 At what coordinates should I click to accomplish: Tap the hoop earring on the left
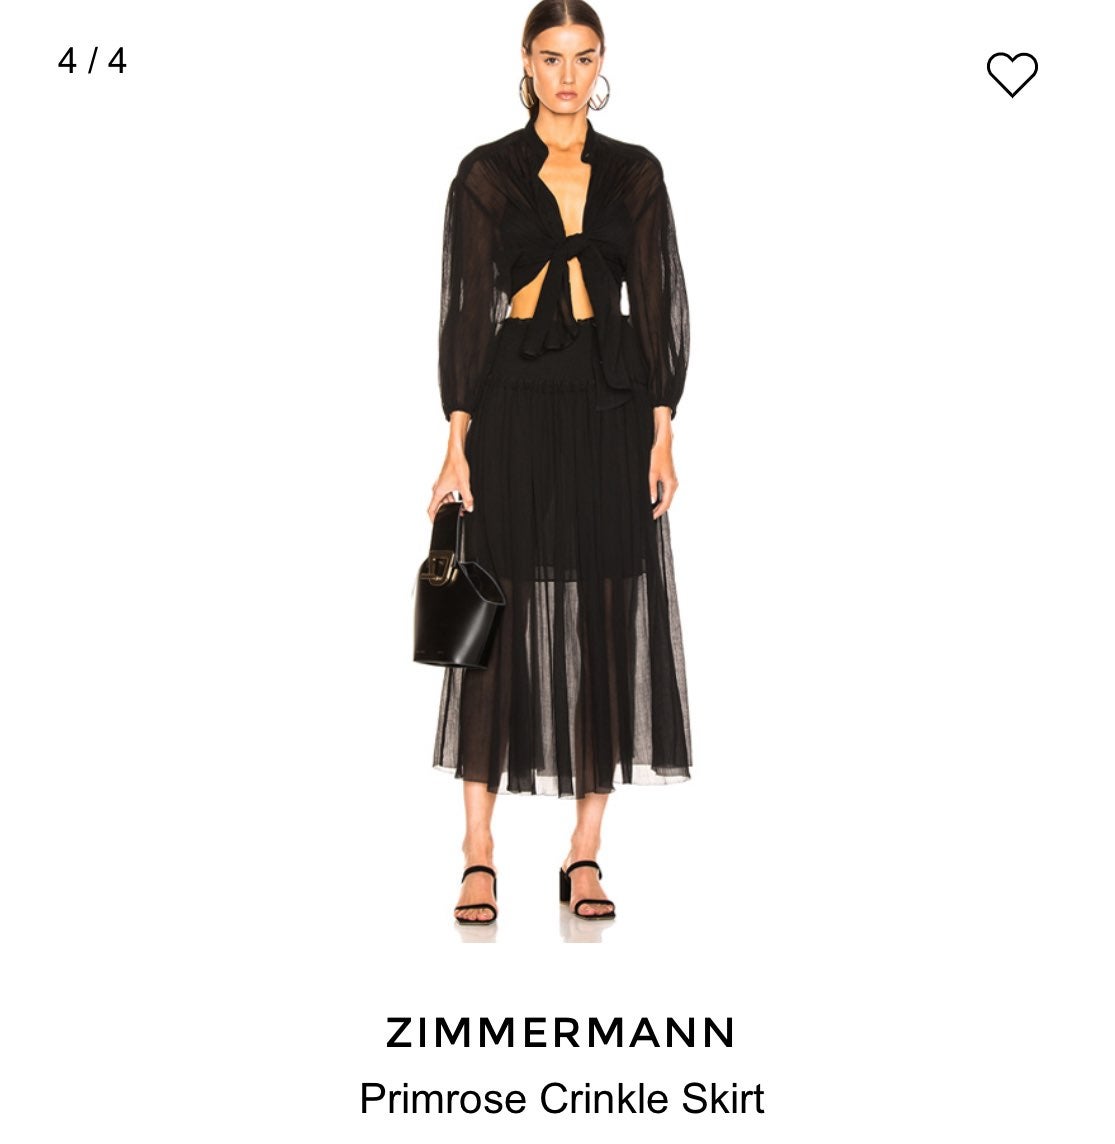[x=528, y=93]
